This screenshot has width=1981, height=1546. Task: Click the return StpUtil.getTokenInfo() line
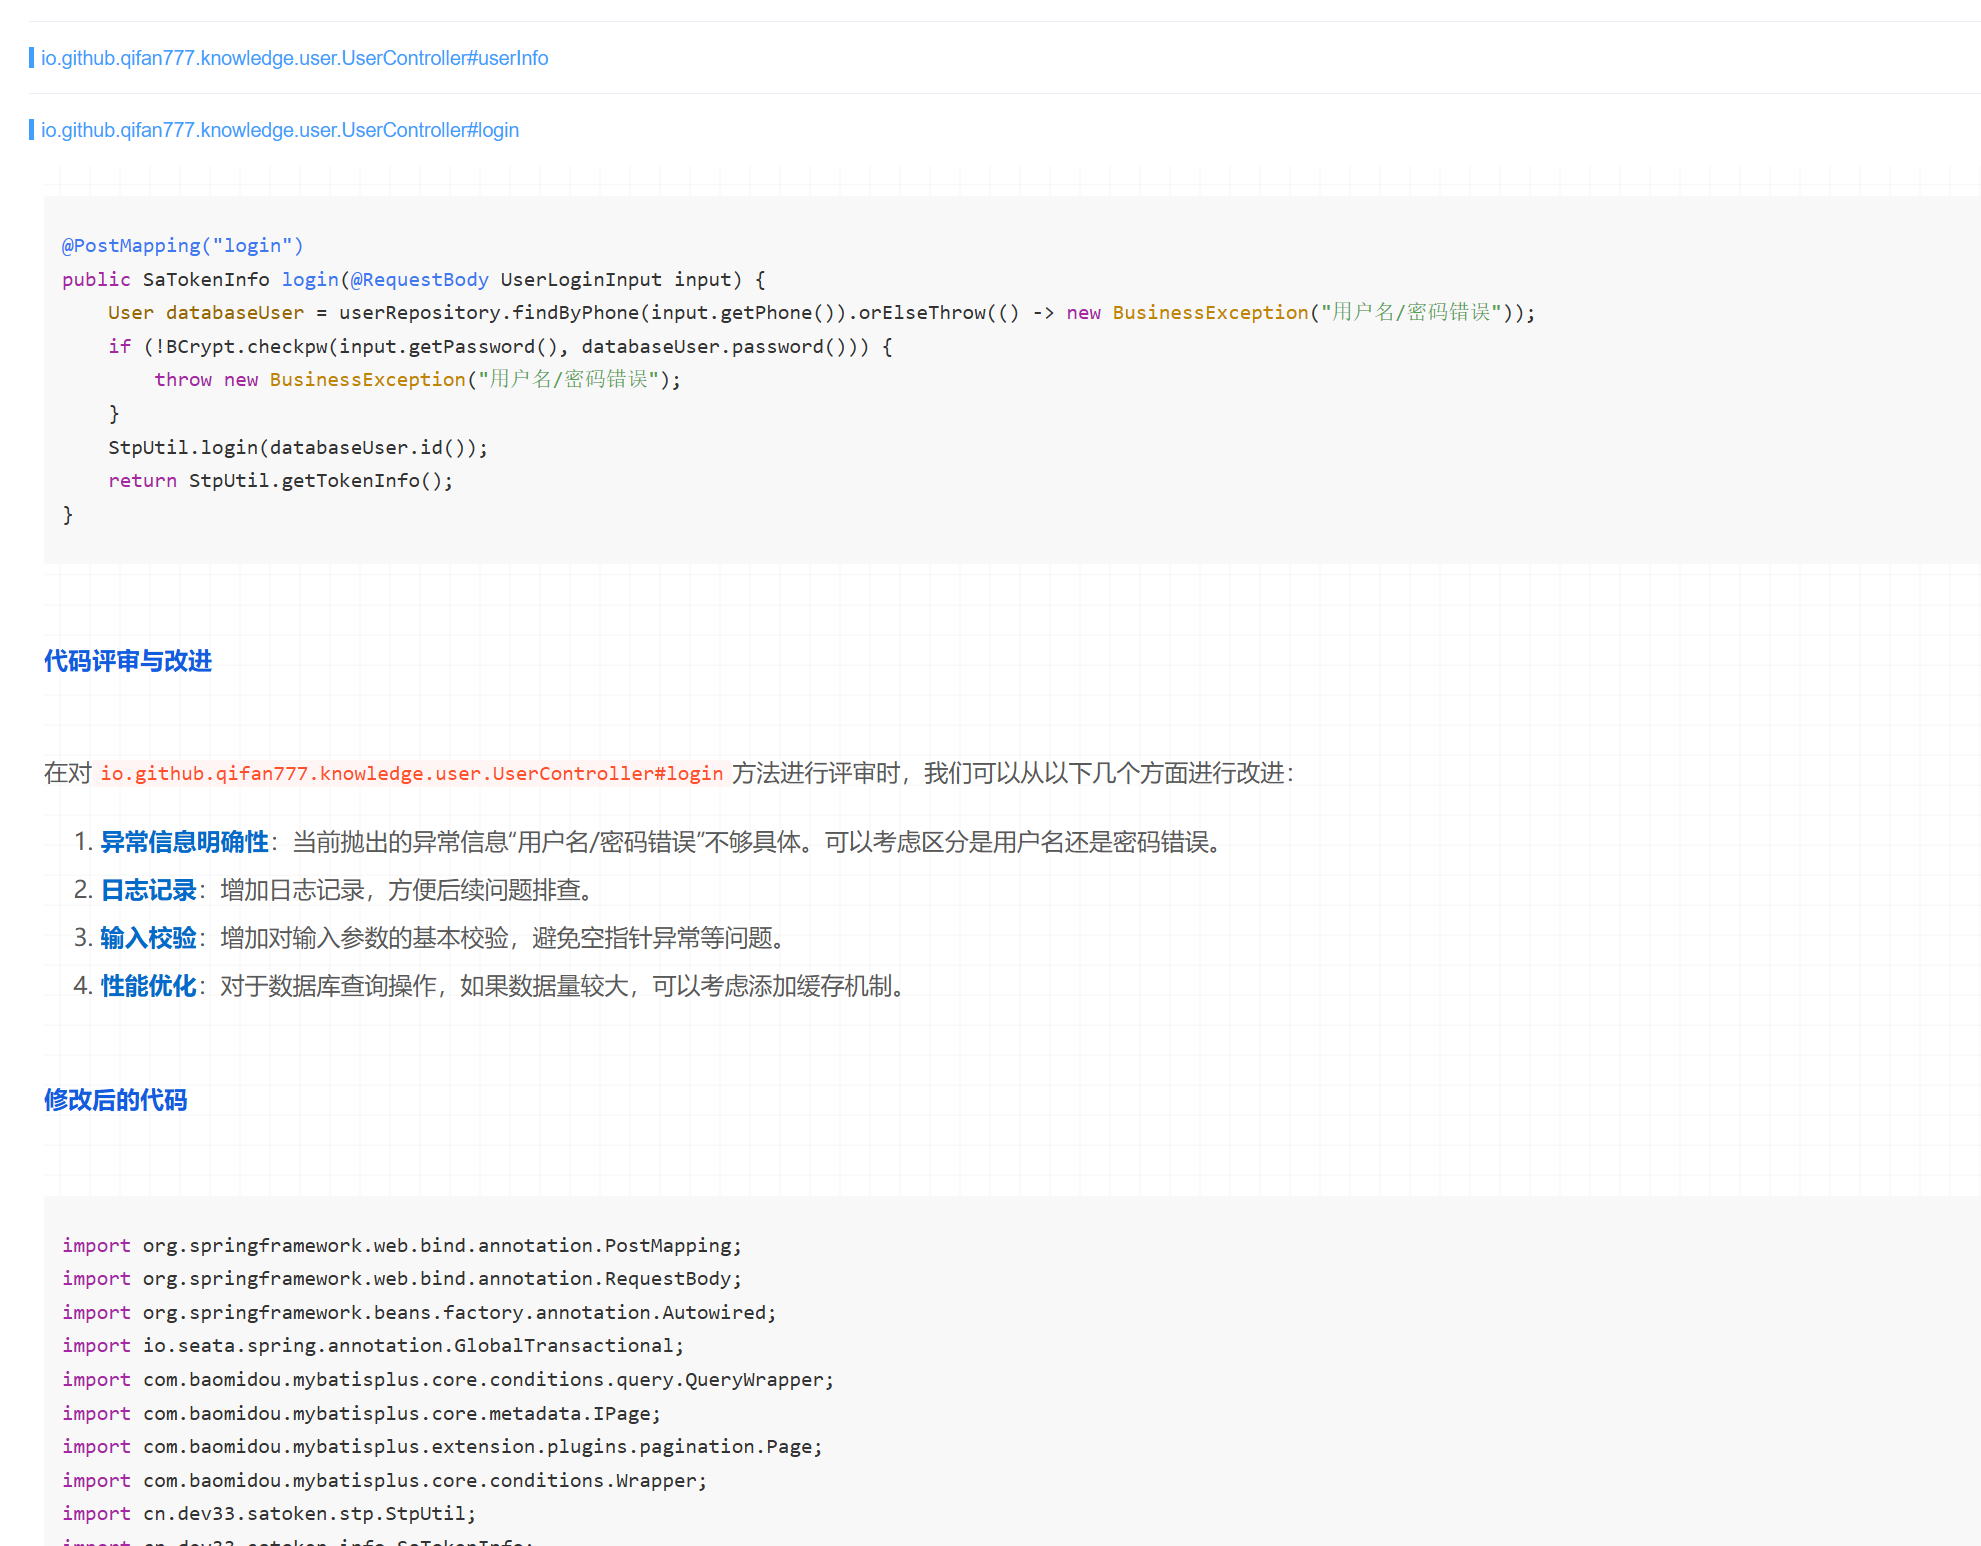(280, 481)
